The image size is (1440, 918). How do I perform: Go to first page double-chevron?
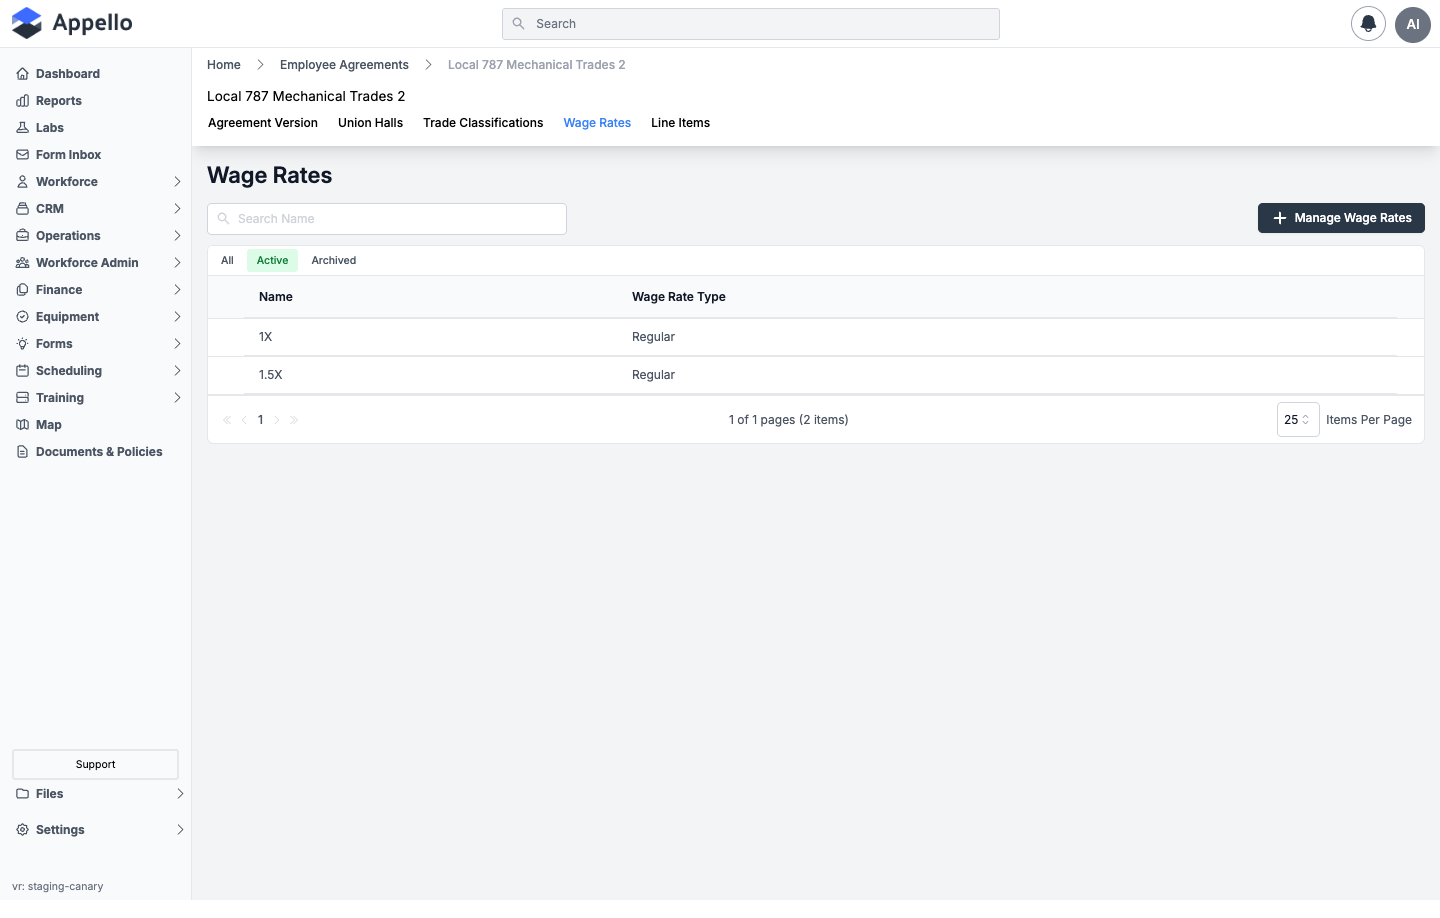click(227, 420)
